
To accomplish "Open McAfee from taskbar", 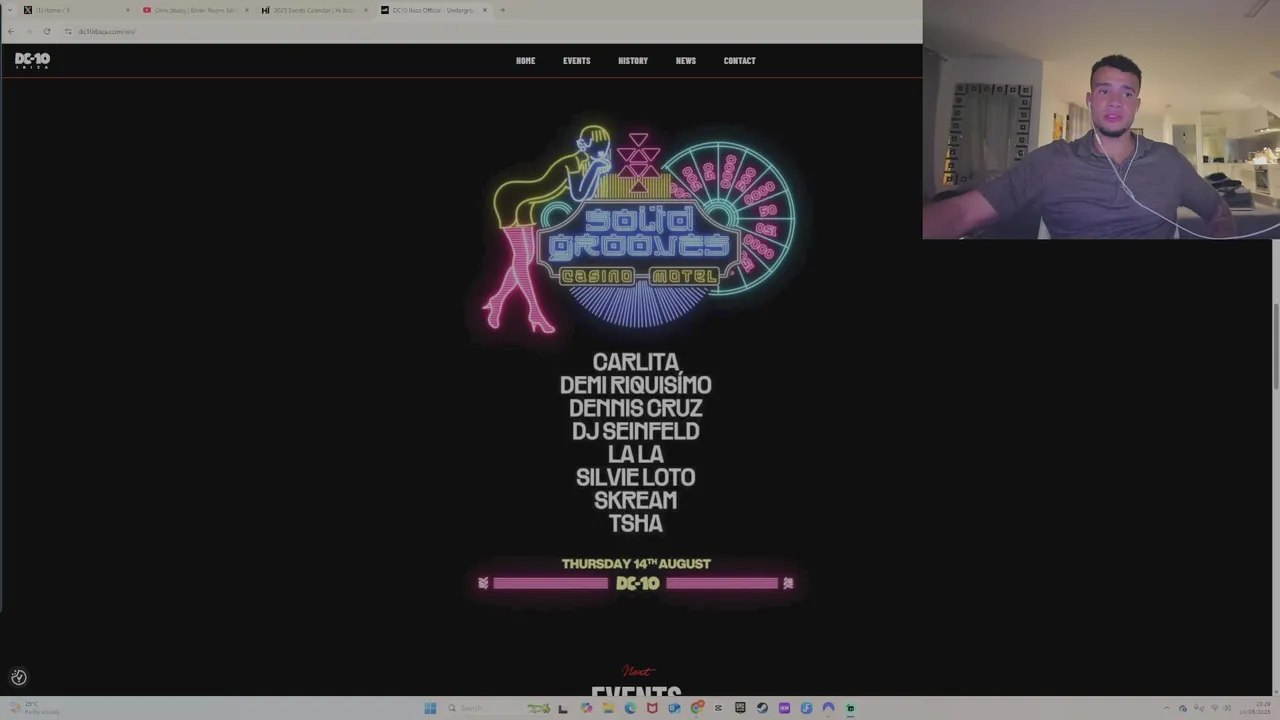I will click(652, 708).
